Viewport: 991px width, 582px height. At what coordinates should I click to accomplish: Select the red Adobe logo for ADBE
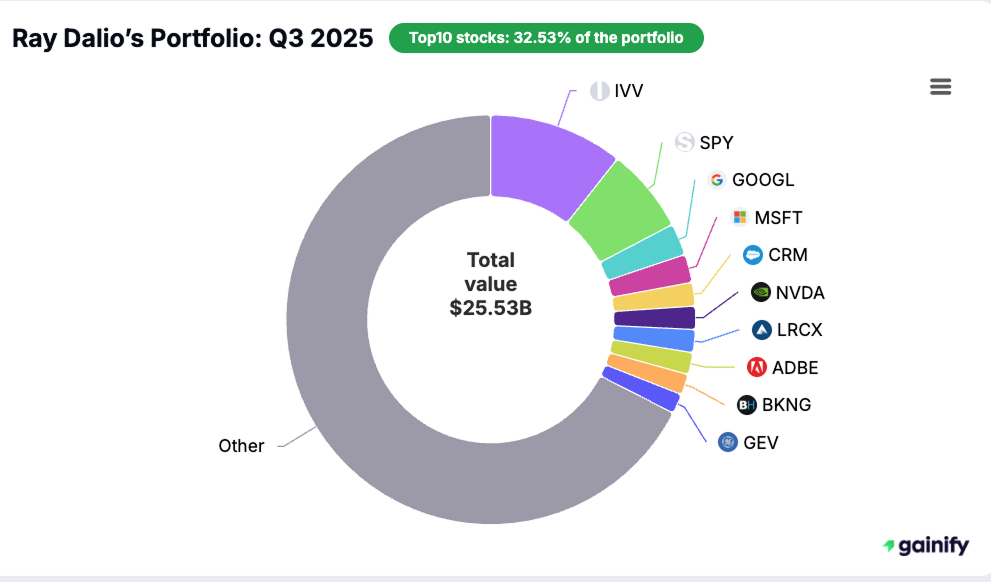point(758,367)
